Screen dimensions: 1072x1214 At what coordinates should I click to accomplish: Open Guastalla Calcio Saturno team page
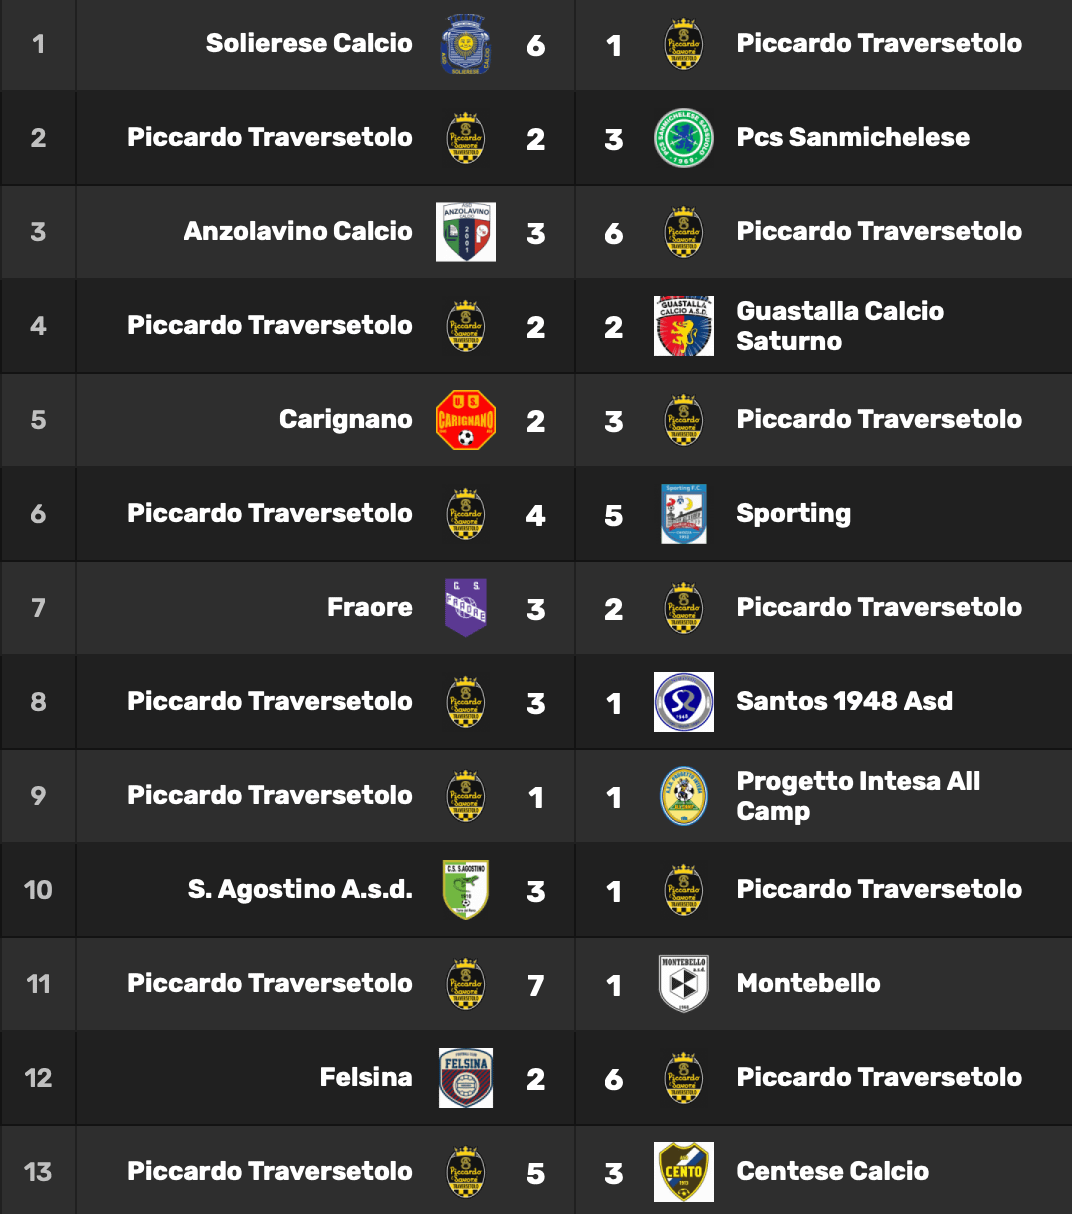click(x=840, y=326)
